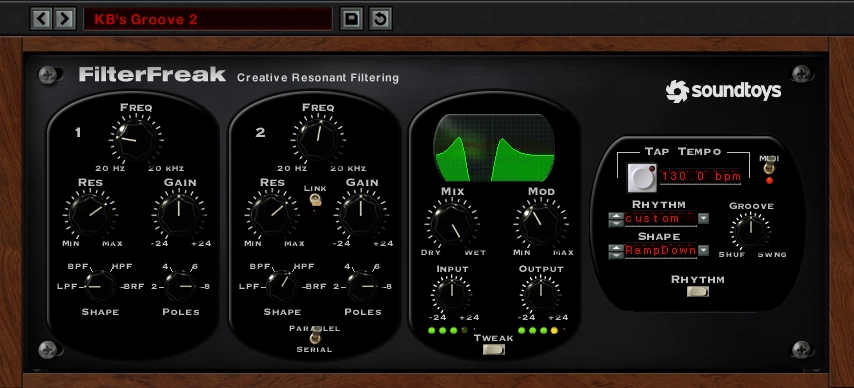
Task: Save the current preset
Action: 352,19
